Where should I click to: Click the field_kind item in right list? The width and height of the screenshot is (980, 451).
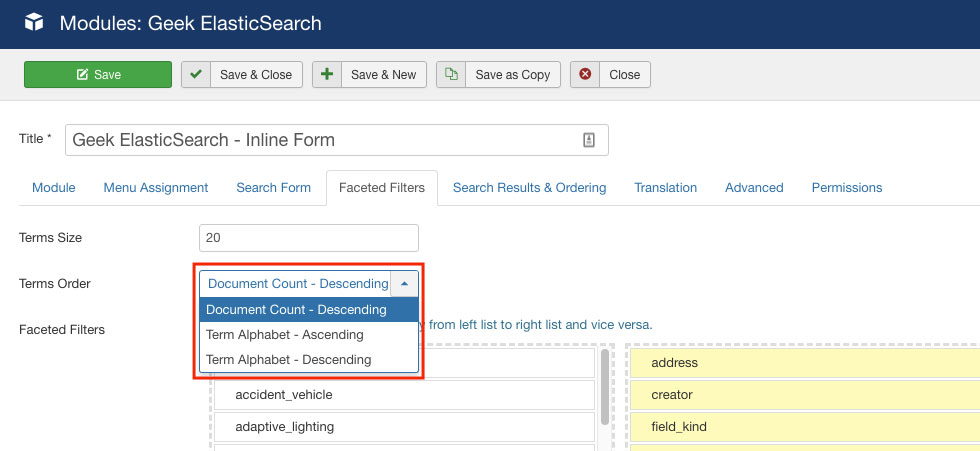pyautogui.click(x=805, y=427)
